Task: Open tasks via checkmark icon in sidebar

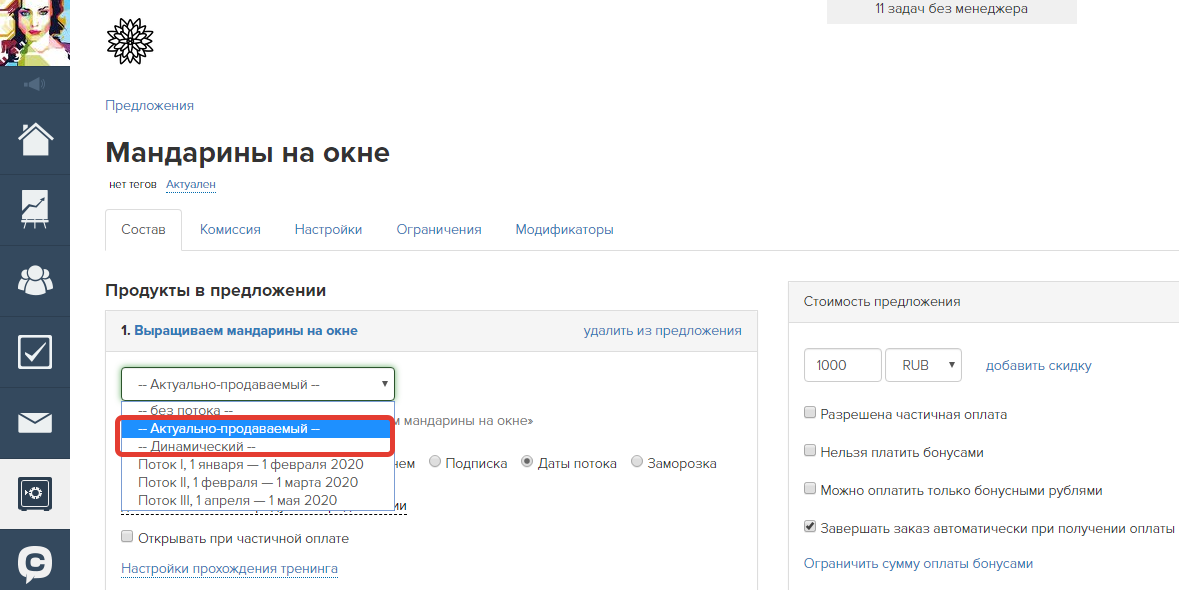Action: click(x=35, y=352)
